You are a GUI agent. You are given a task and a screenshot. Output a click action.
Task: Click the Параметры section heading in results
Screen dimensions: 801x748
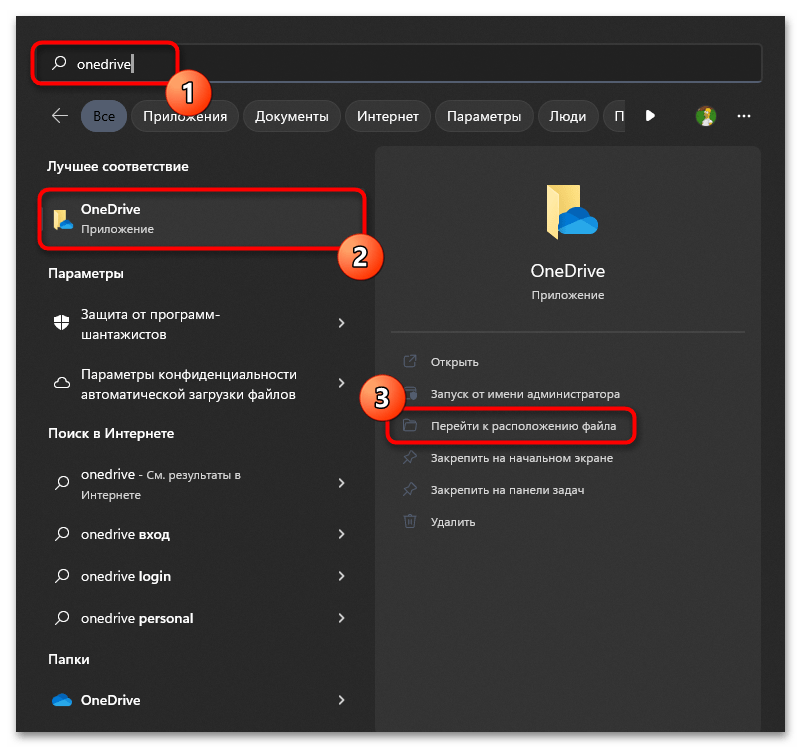click(86, 274)
